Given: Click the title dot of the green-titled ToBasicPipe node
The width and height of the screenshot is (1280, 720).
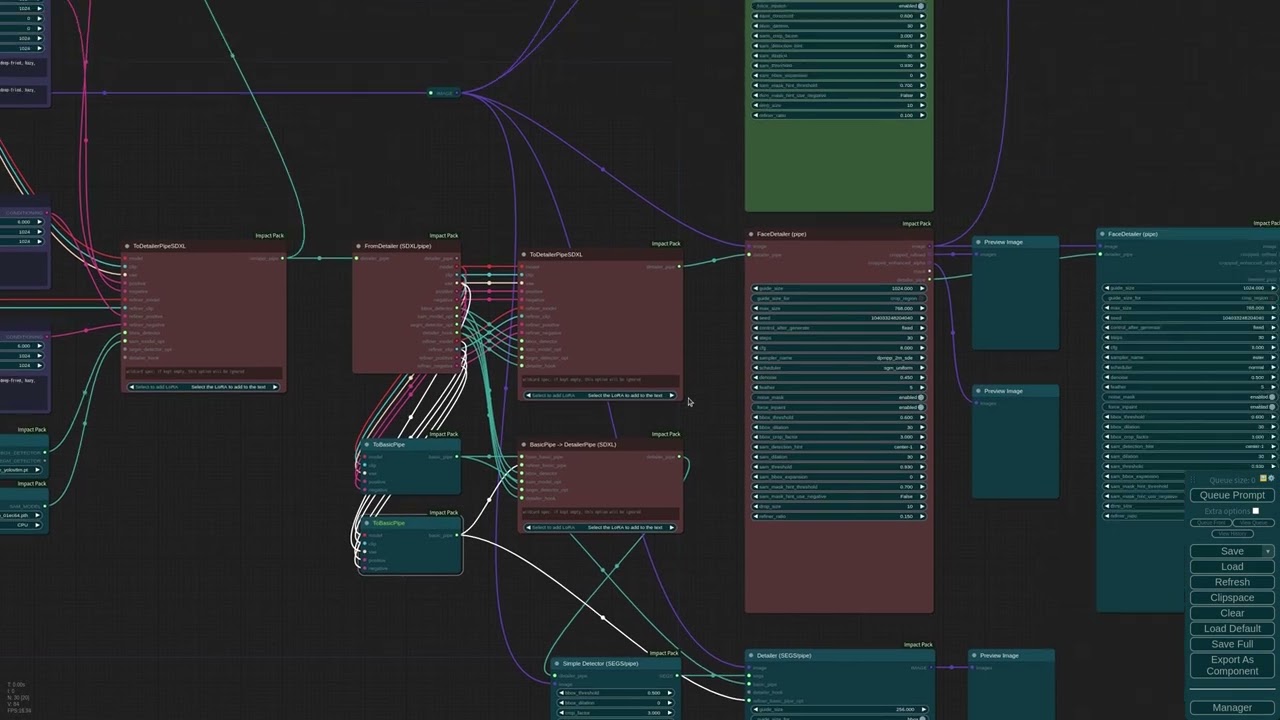Looking at the screenshot, I should point(367,523).
